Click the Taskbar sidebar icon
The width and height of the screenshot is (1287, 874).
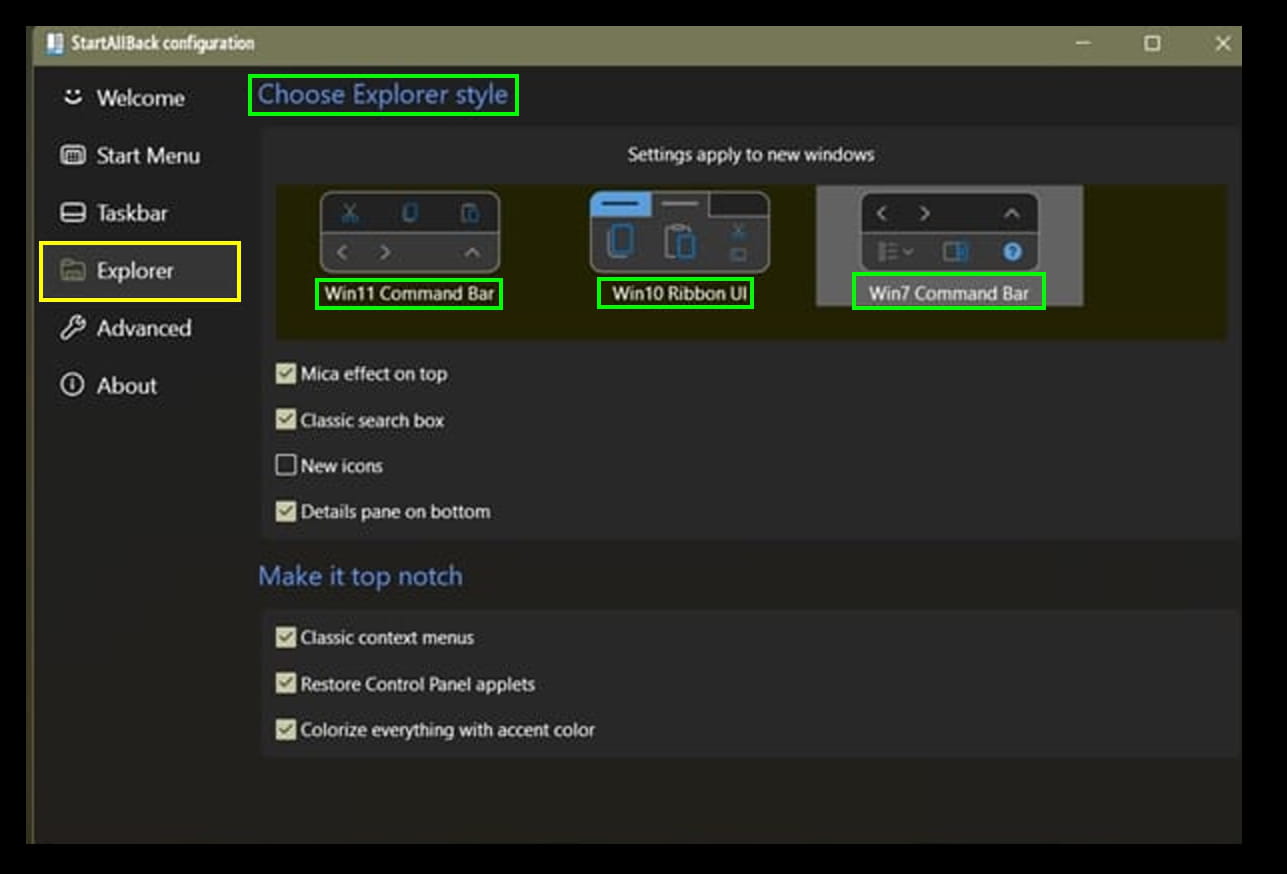(72, 213)
